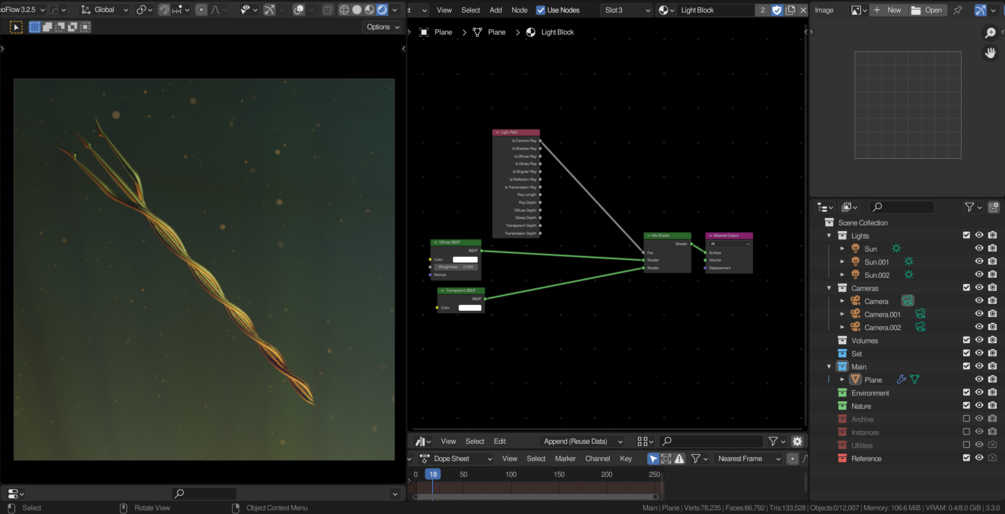Switch to solid viewport shading
1005x514 pixels.
click(x=357, y=10)
